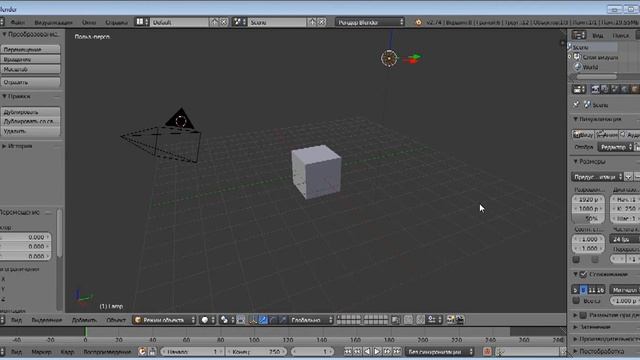Viewport: 640px width, 360px height.
Task: Click the OpenGL render image camera icon
Action: pyautogui.click(x=451, y=320)
